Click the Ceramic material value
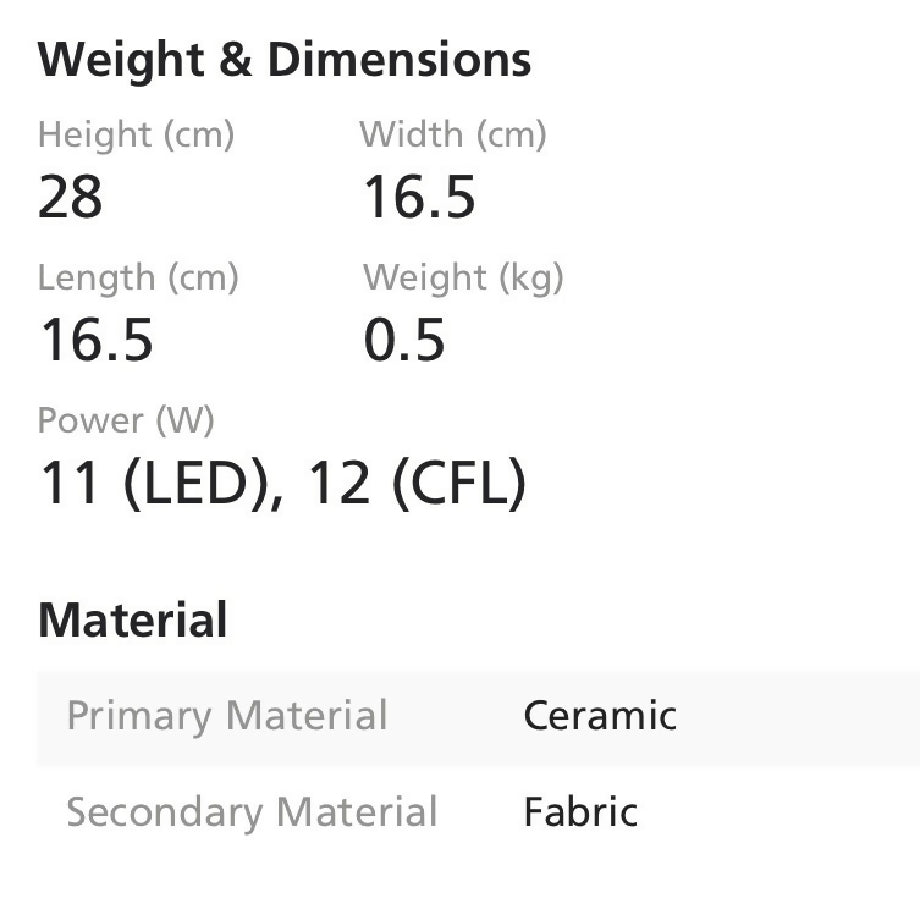920x920 pixels. tap(600, 716)
